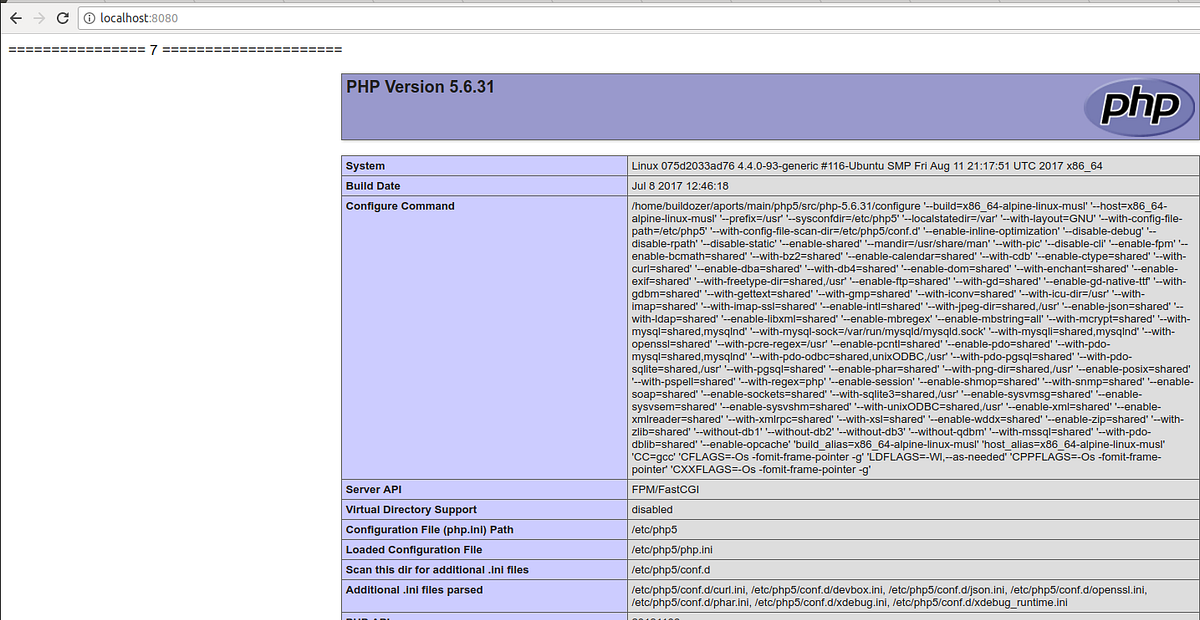
Task: Click the browser back arrow
Action: 14,17
